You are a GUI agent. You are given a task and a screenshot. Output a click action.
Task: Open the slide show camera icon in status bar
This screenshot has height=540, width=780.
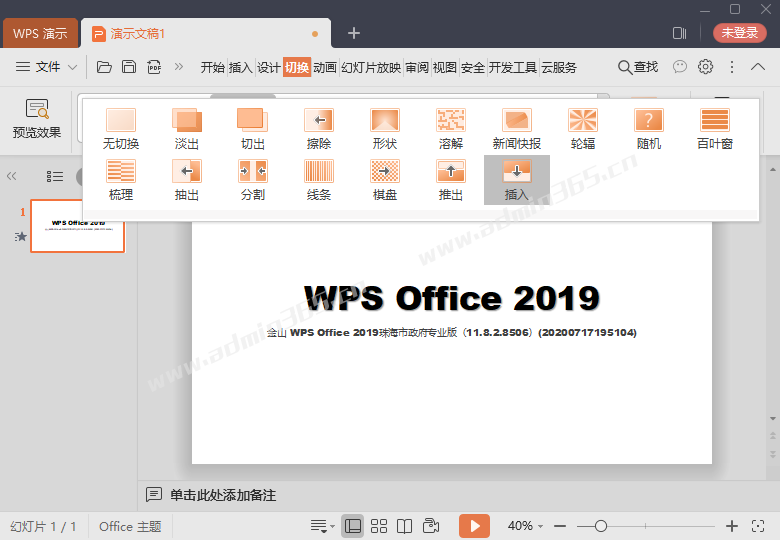tap(431, 526)
